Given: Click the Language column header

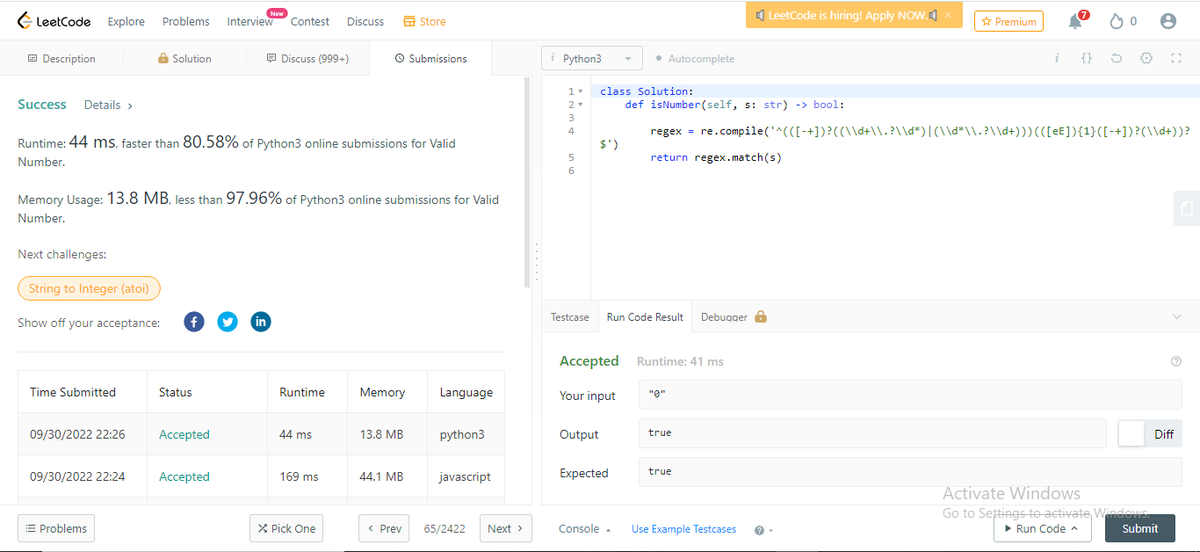Looking at the screenshot, I should (466, 392).
